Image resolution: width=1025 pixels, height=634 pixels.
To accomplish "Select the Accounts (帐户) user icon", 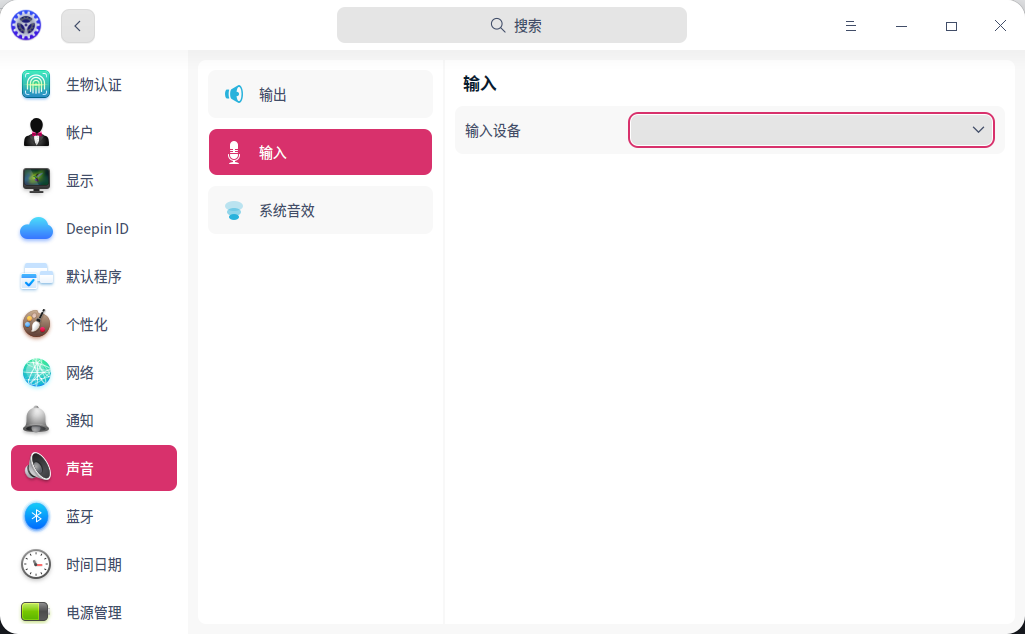I will [36, 133].
